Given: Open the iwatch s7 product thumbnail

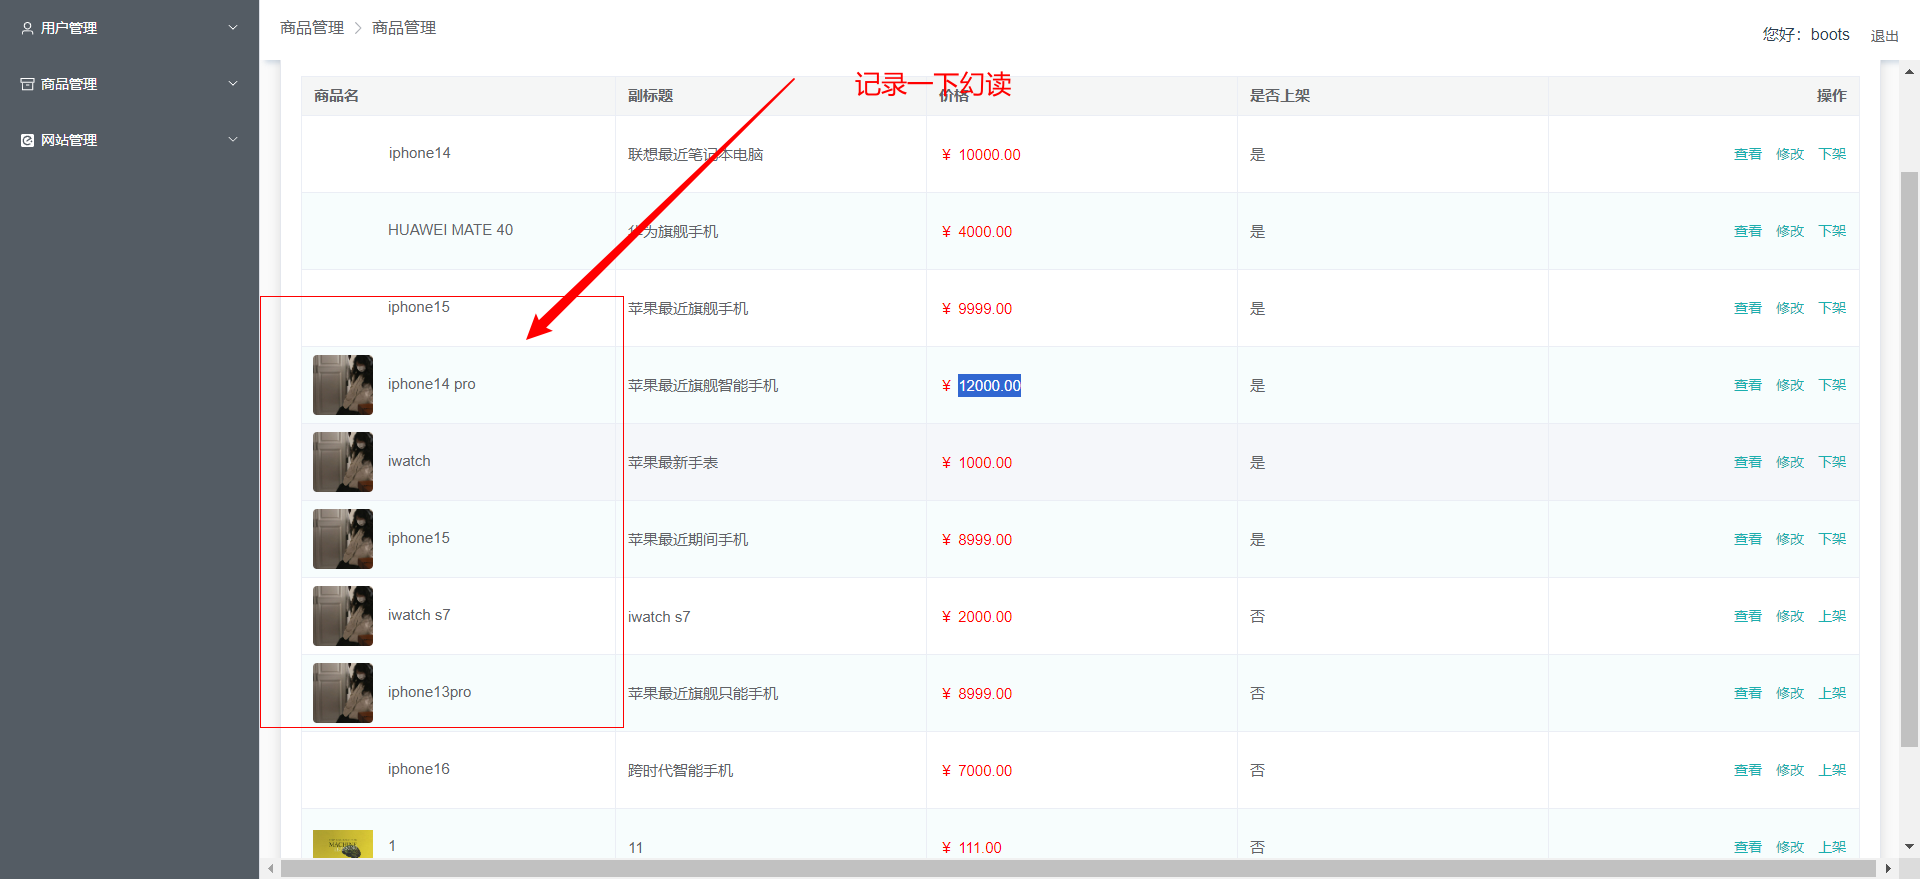Looking at the screenshot, I should point(343,616).
